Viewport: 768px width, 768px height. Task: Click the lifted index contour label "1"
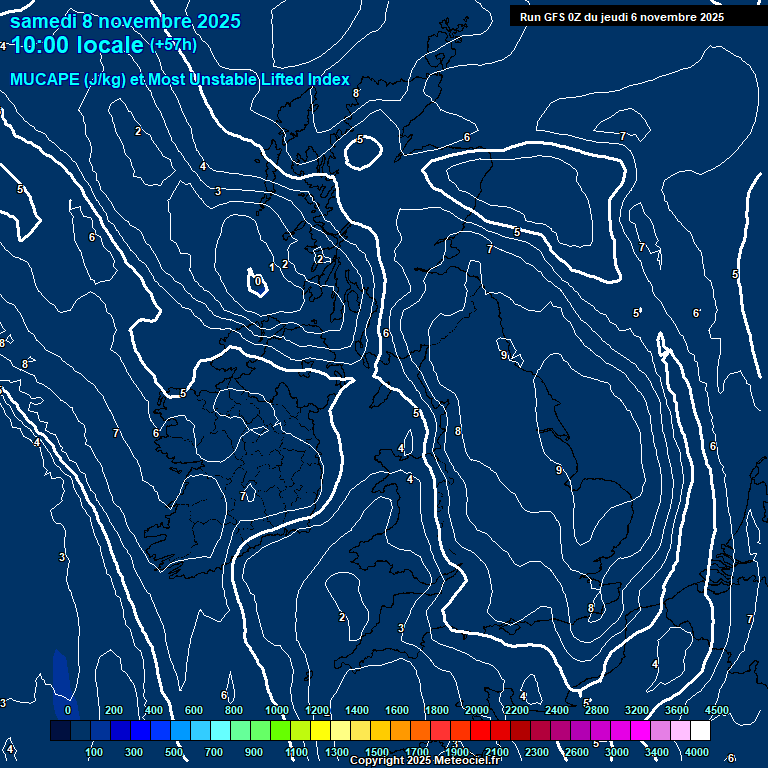272,267
